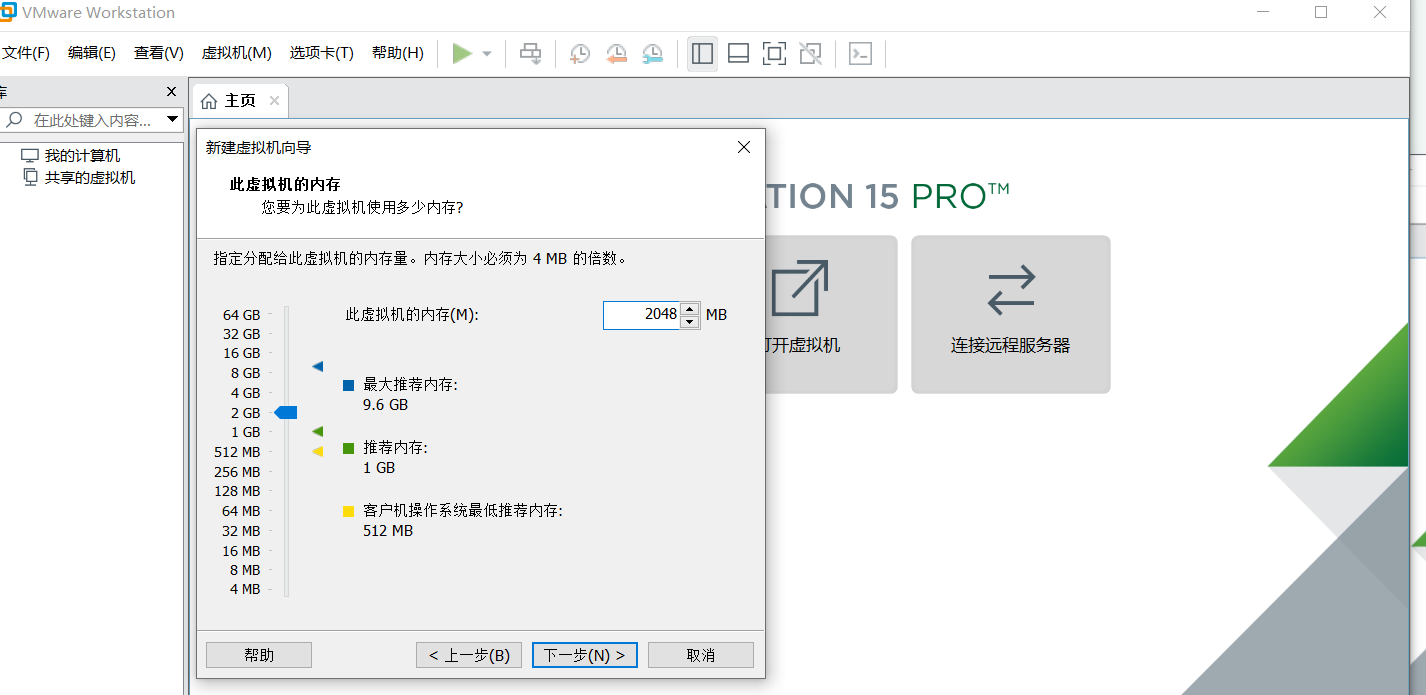
Task: Click the 下一步(N) > button
Action: coord(585,655)
